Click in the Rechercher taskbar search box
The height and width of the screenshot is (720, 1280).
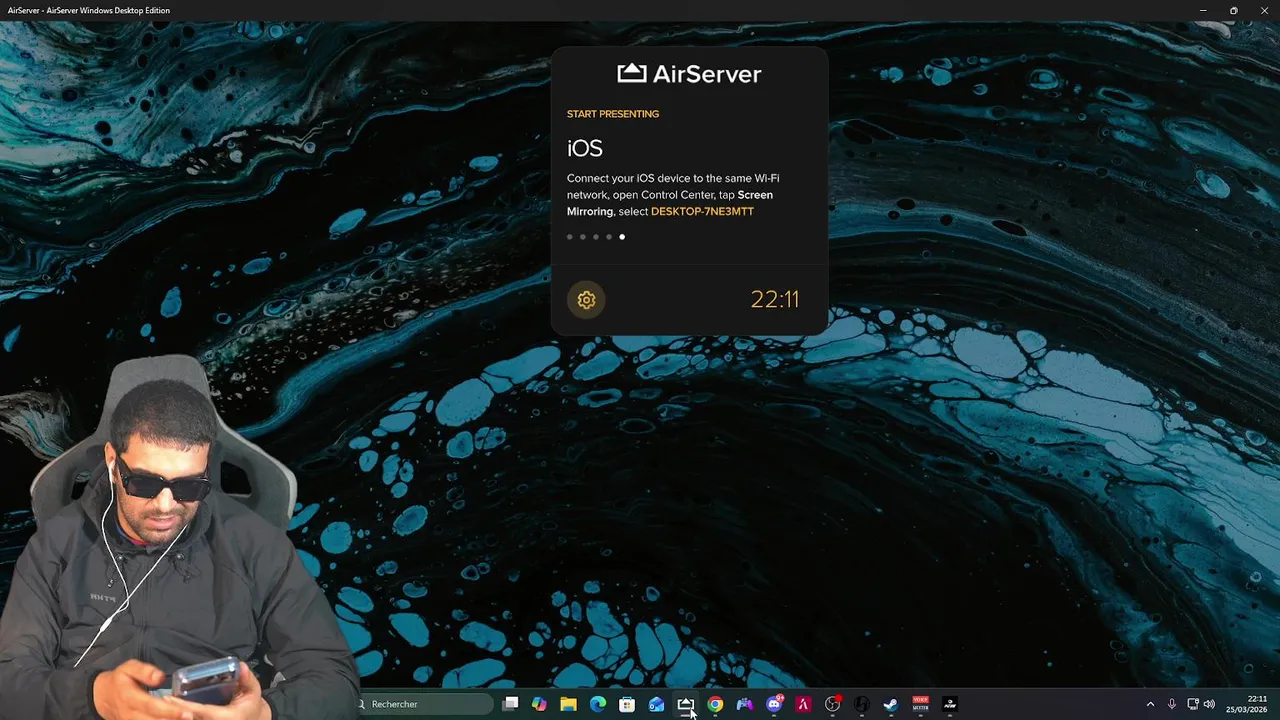pos(425,704)
